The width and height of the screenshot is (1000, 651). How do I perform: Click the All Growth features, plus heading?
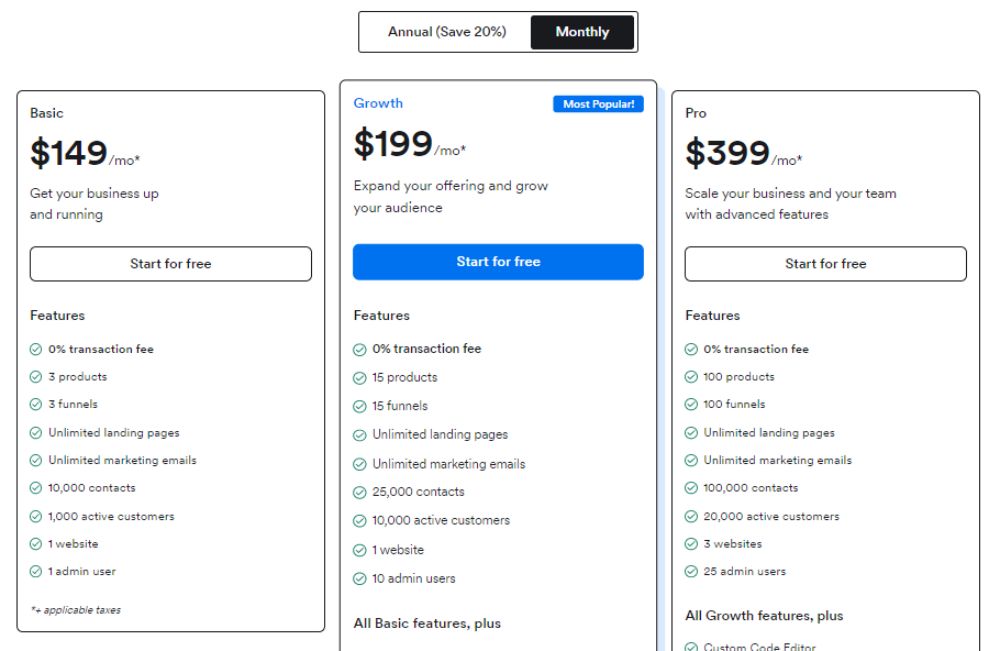764,616
